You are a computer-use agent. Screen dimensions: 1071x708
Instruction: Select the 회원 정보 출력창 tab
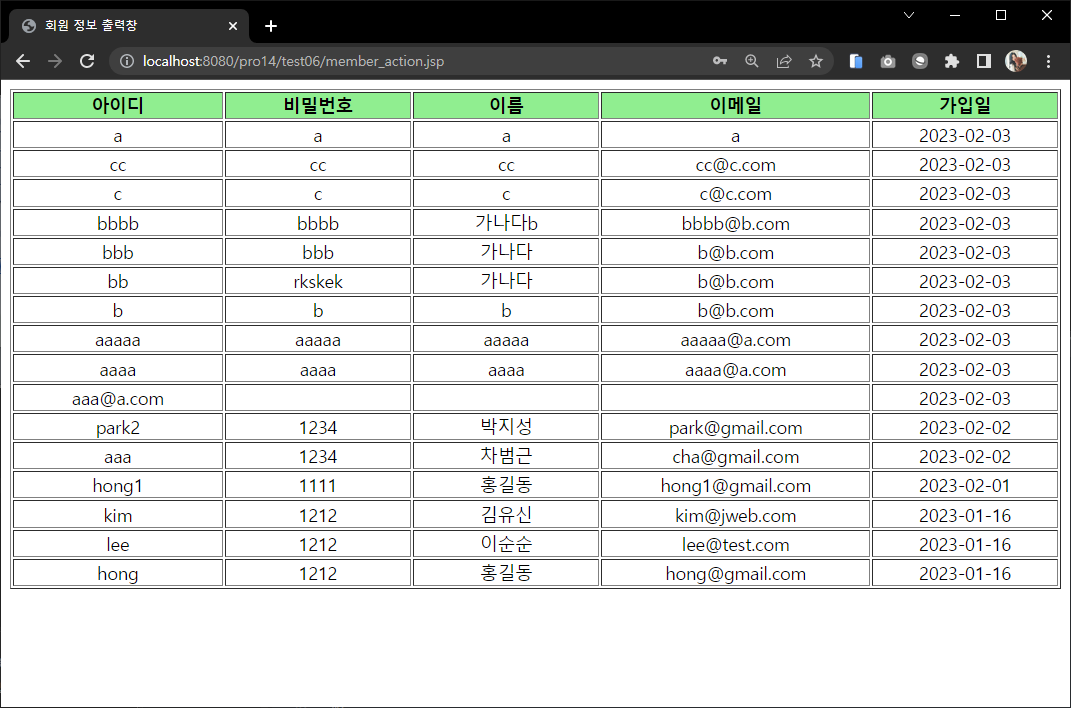point(129,26)
